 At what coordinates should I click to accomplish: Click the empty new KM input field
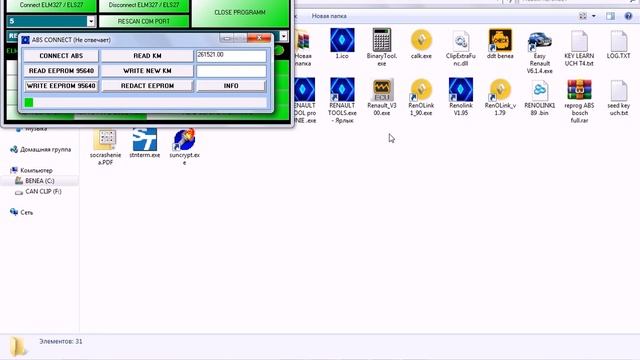coord(231,71)
